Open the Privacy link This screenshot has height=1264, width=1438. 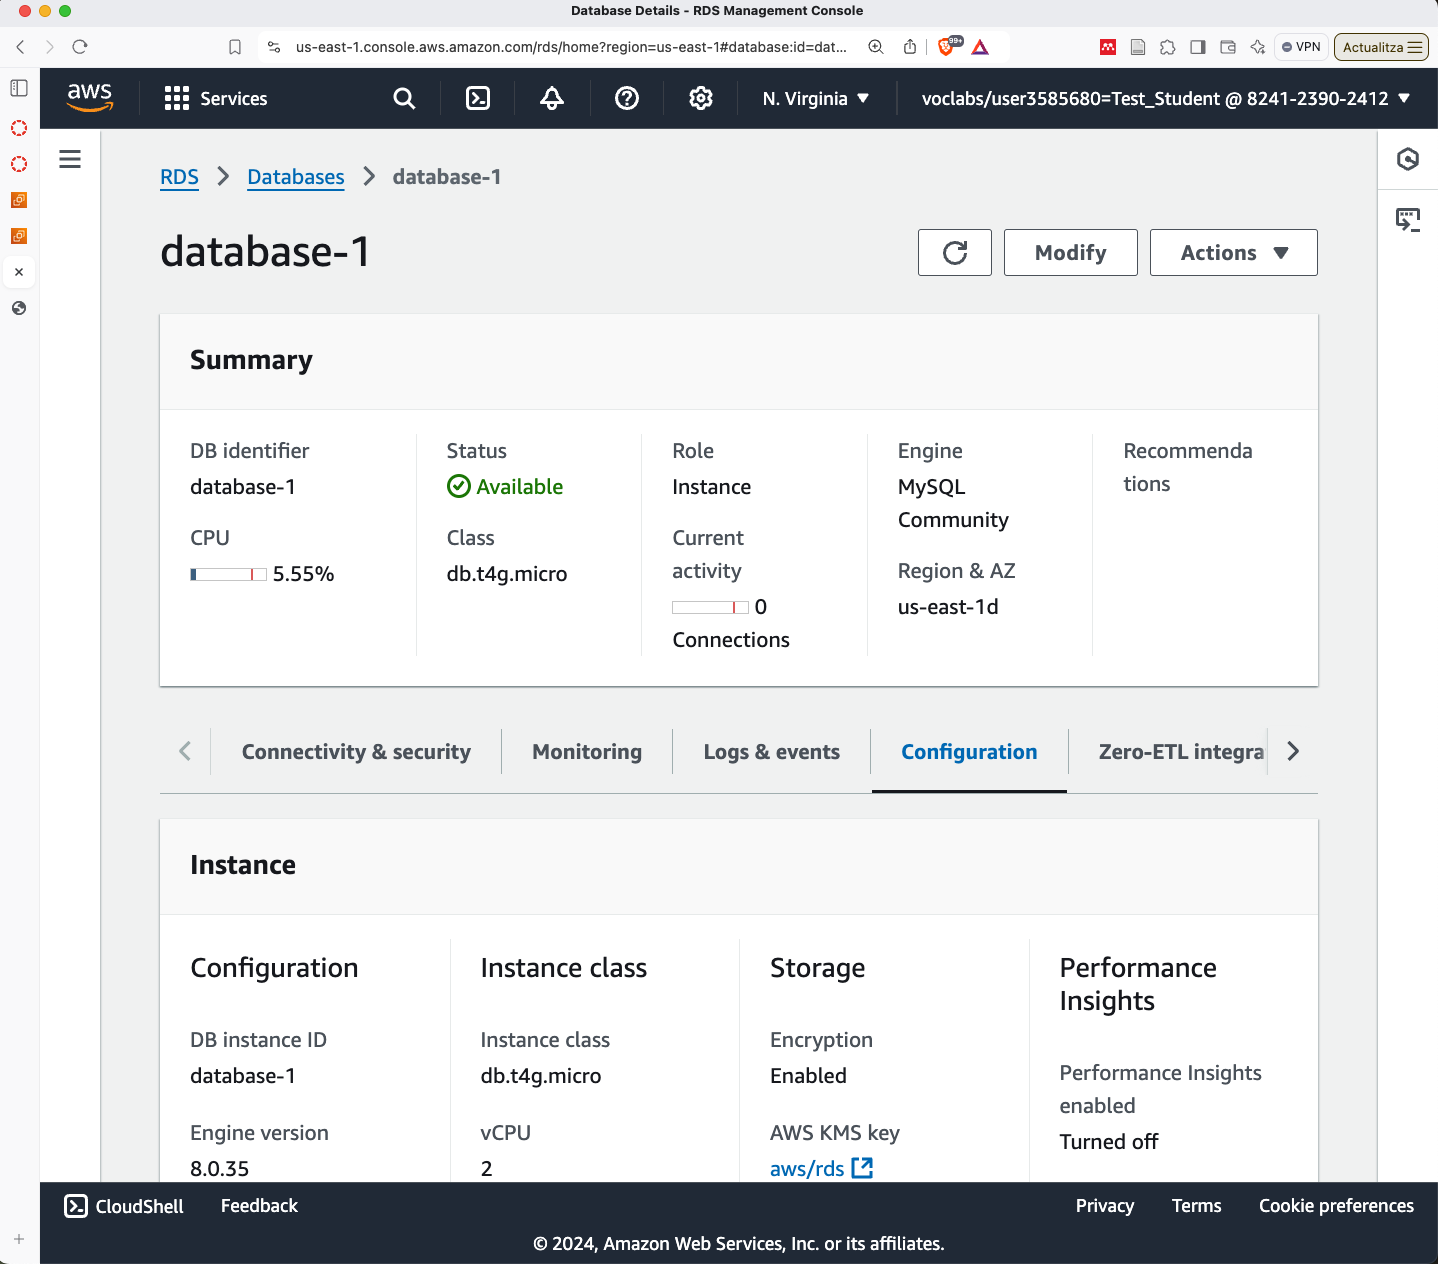1105,1206
